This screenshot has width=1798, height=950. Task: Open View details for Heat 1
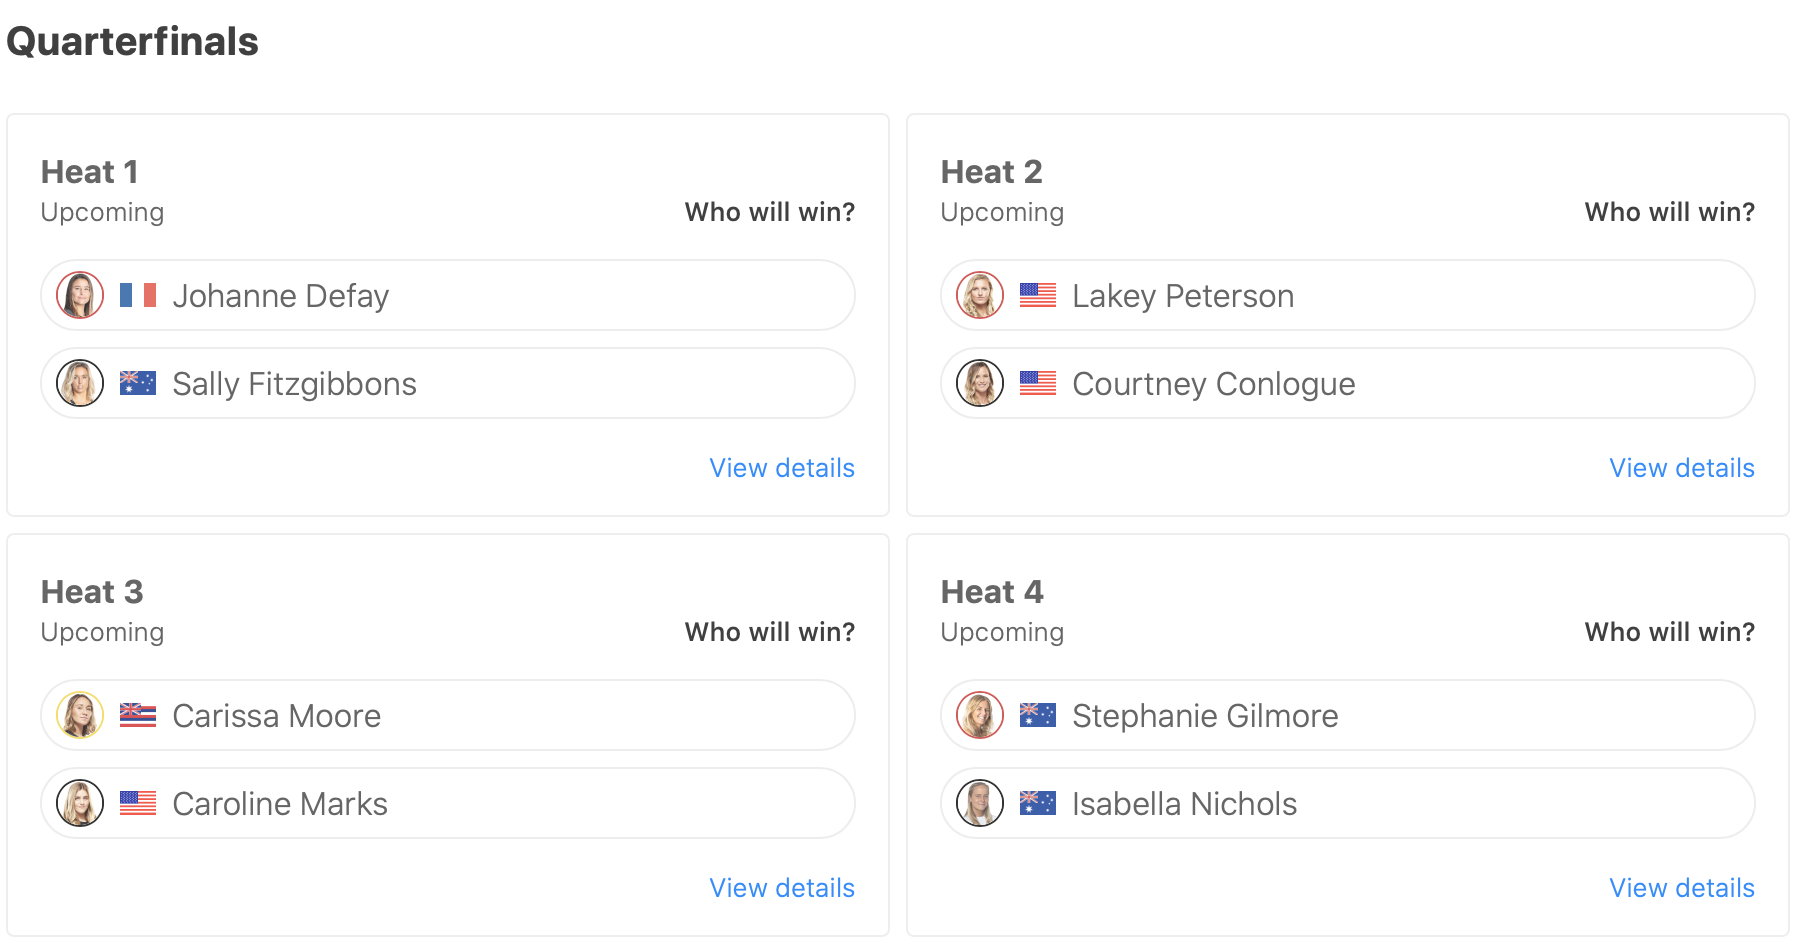(x=781, y=468)
